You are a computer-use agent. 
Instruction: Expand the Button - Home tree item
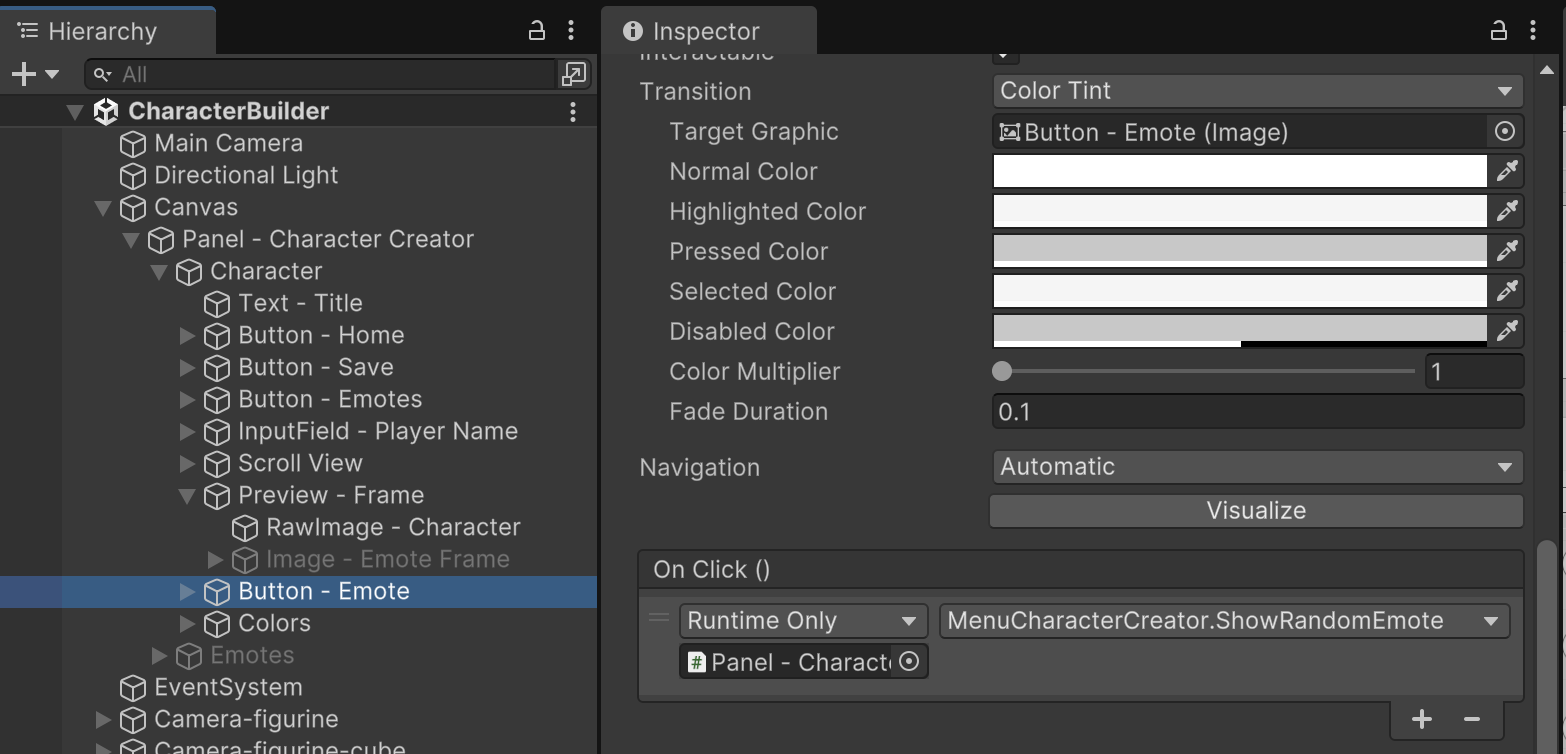[187, 335]
